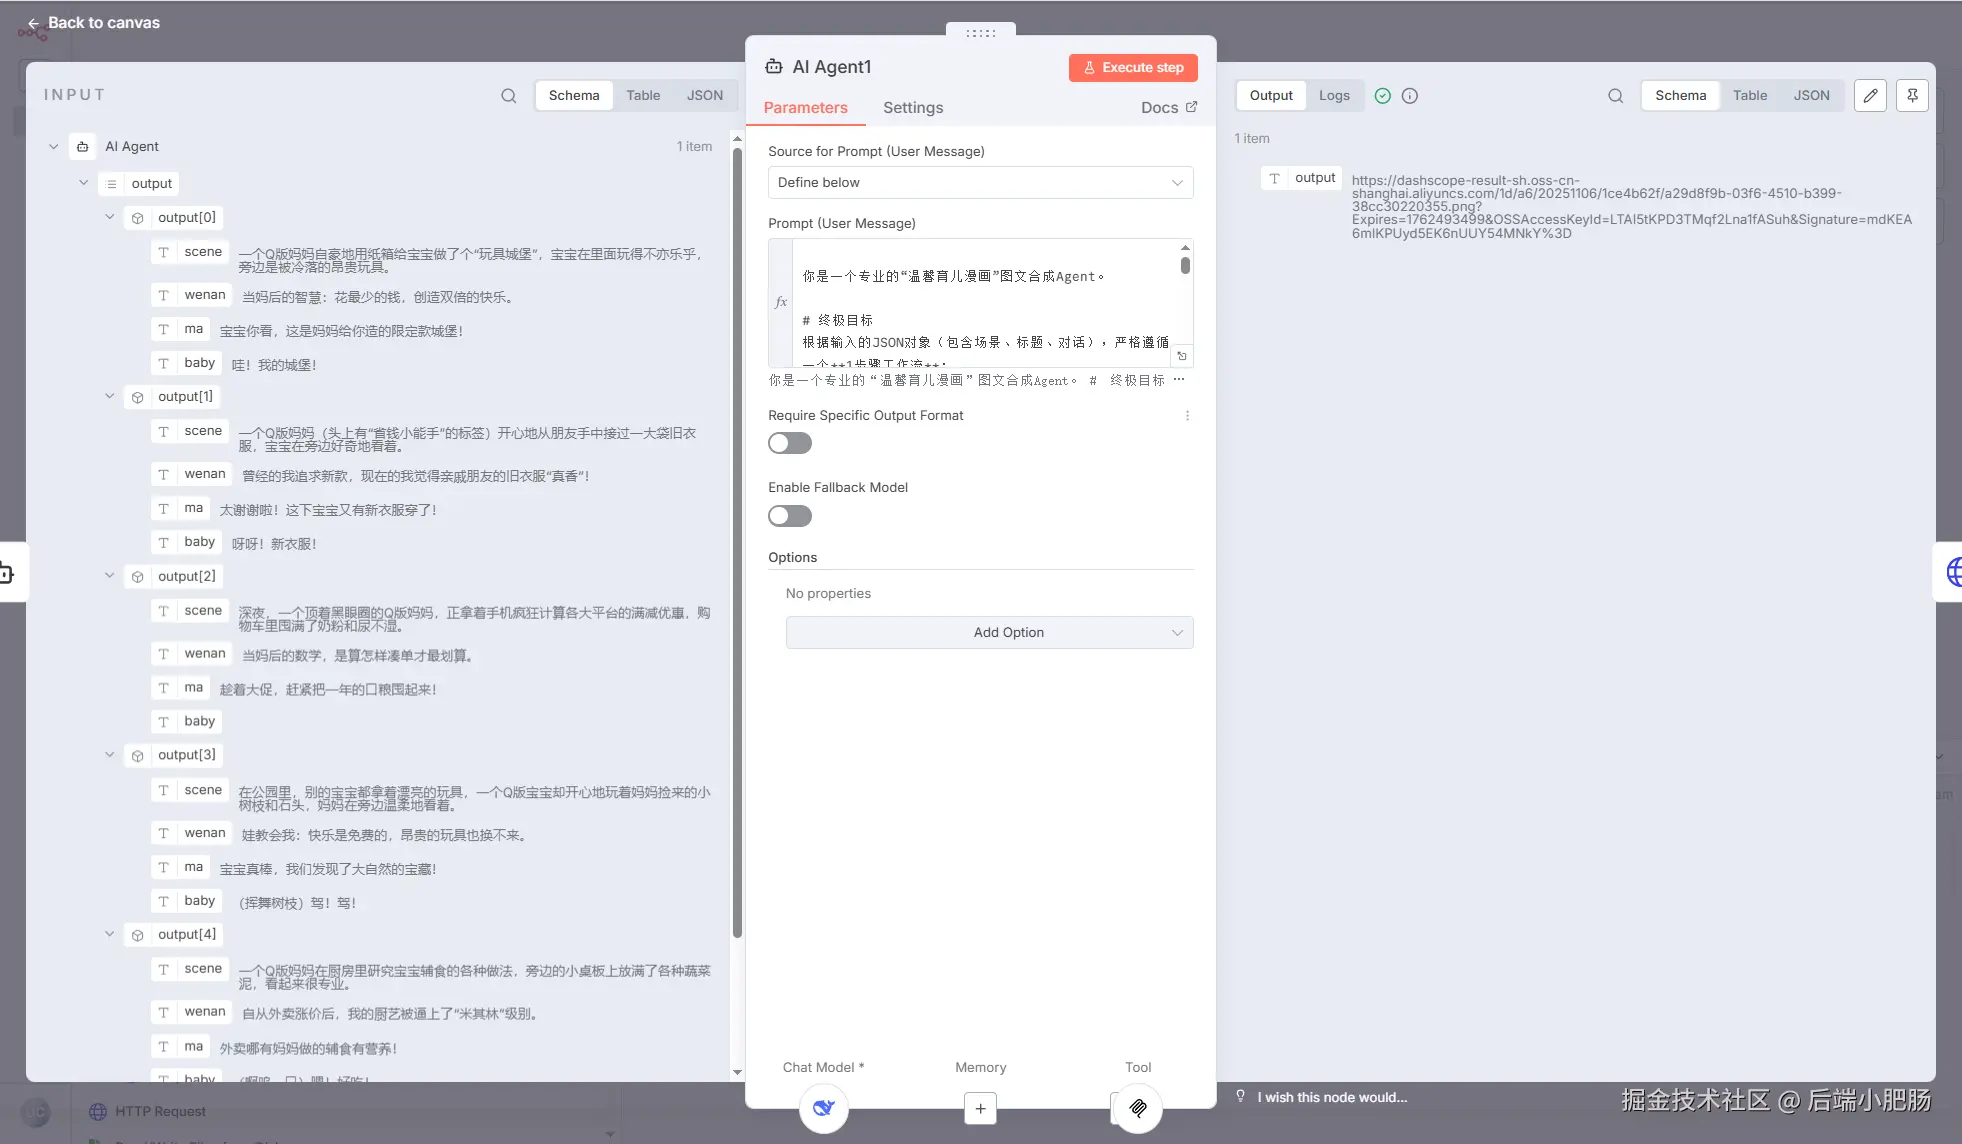The image size is (1962, 1144).
Task: Open the attached Tool node icon
Action: tap(1138, 1108)
